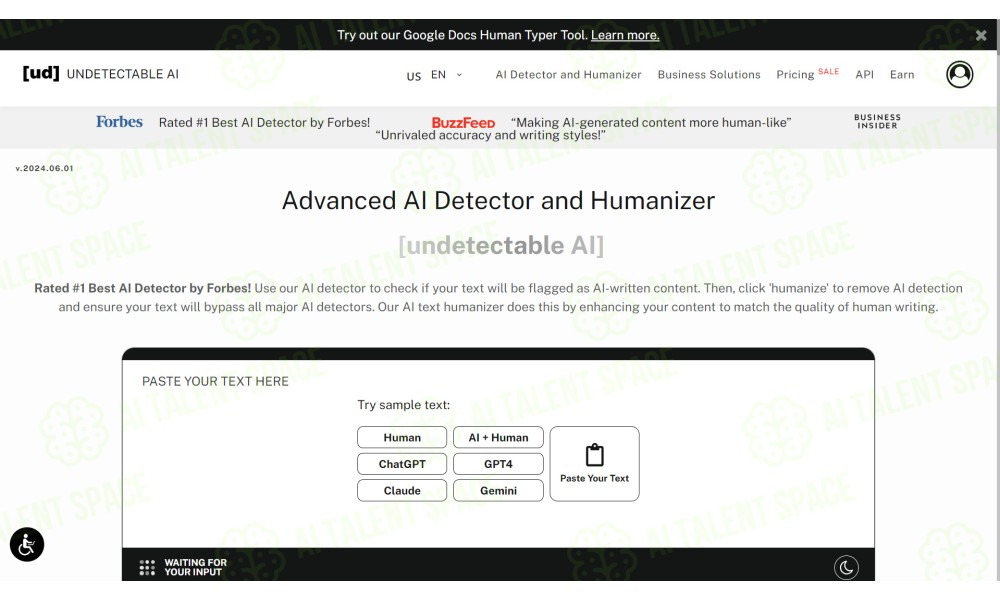Expand the US EN language dropdown
The height and width of the screenshot is (600, 1000).
coord(434,75)
